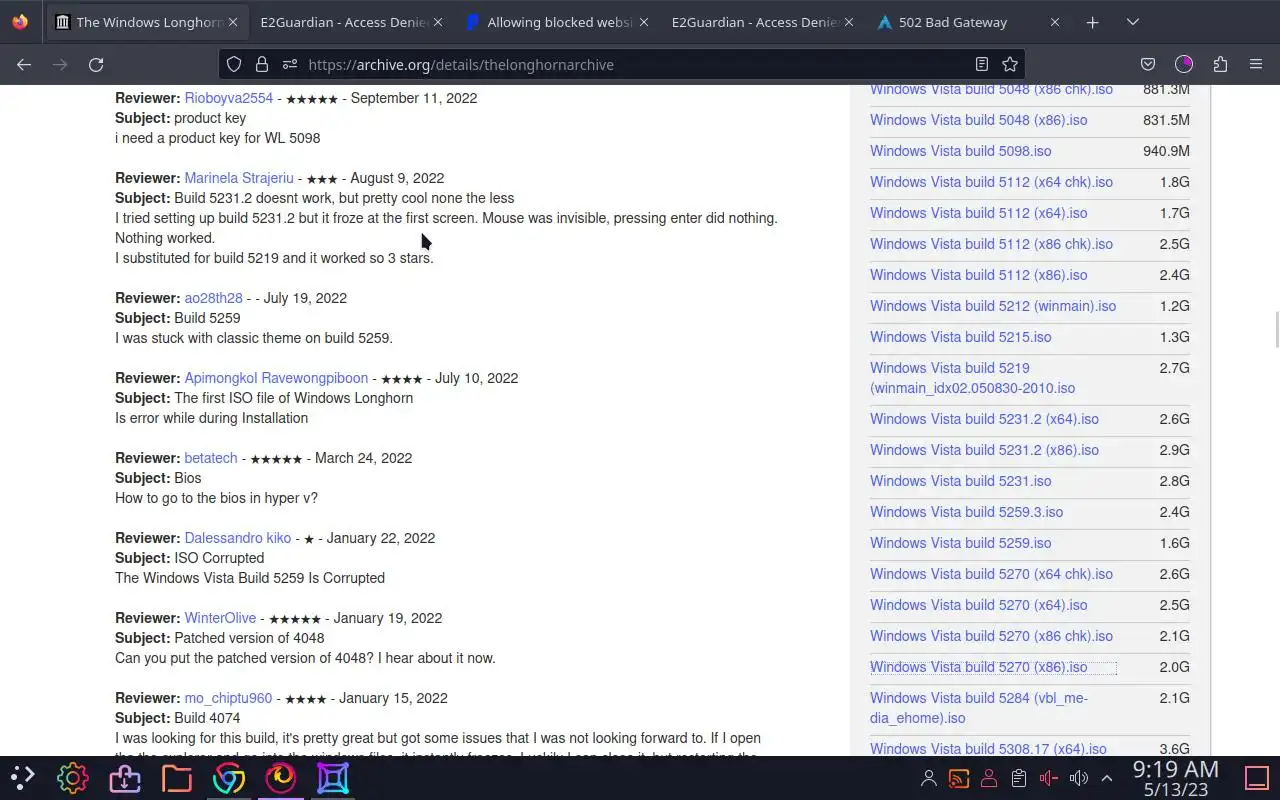Toggle reader view in the address bar
Image resolution: width=1280 pixels, height=800 pixels.
point(982,64)
